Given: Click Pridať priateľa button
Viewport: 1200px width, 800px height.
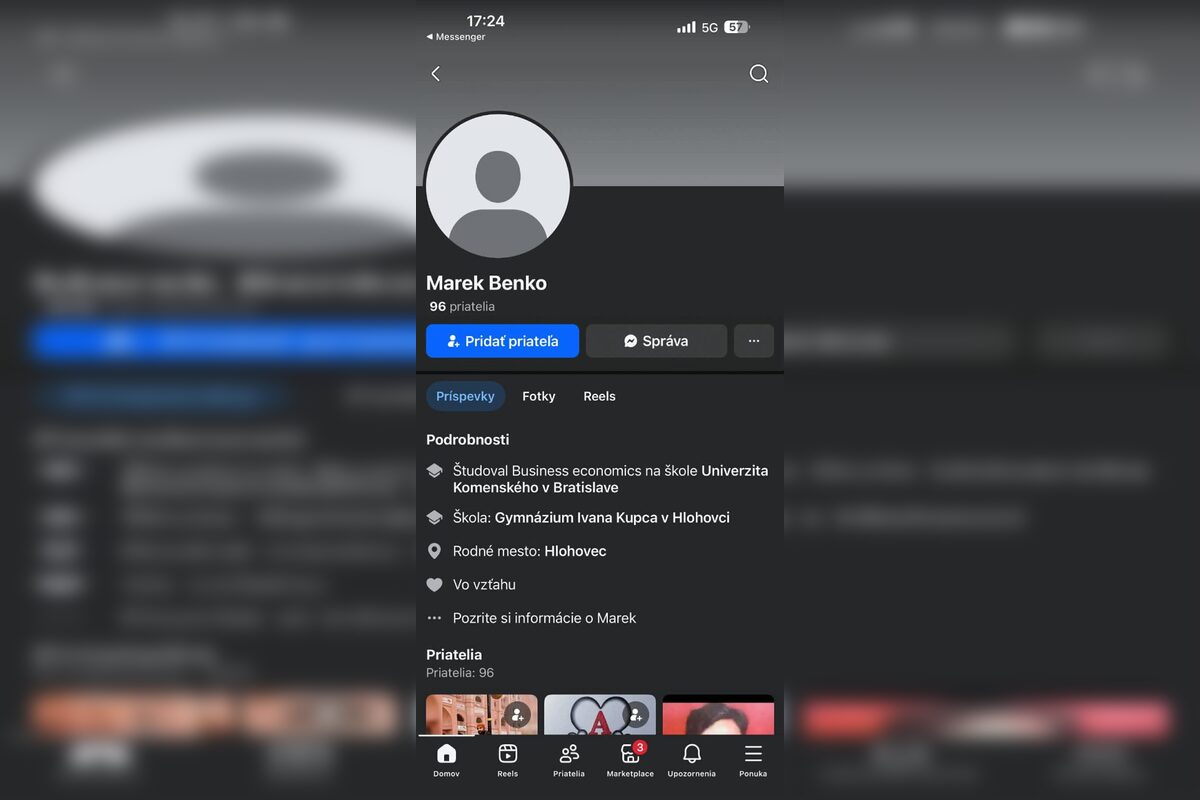Looking at the screenshot, I should (x=502, y=341).
